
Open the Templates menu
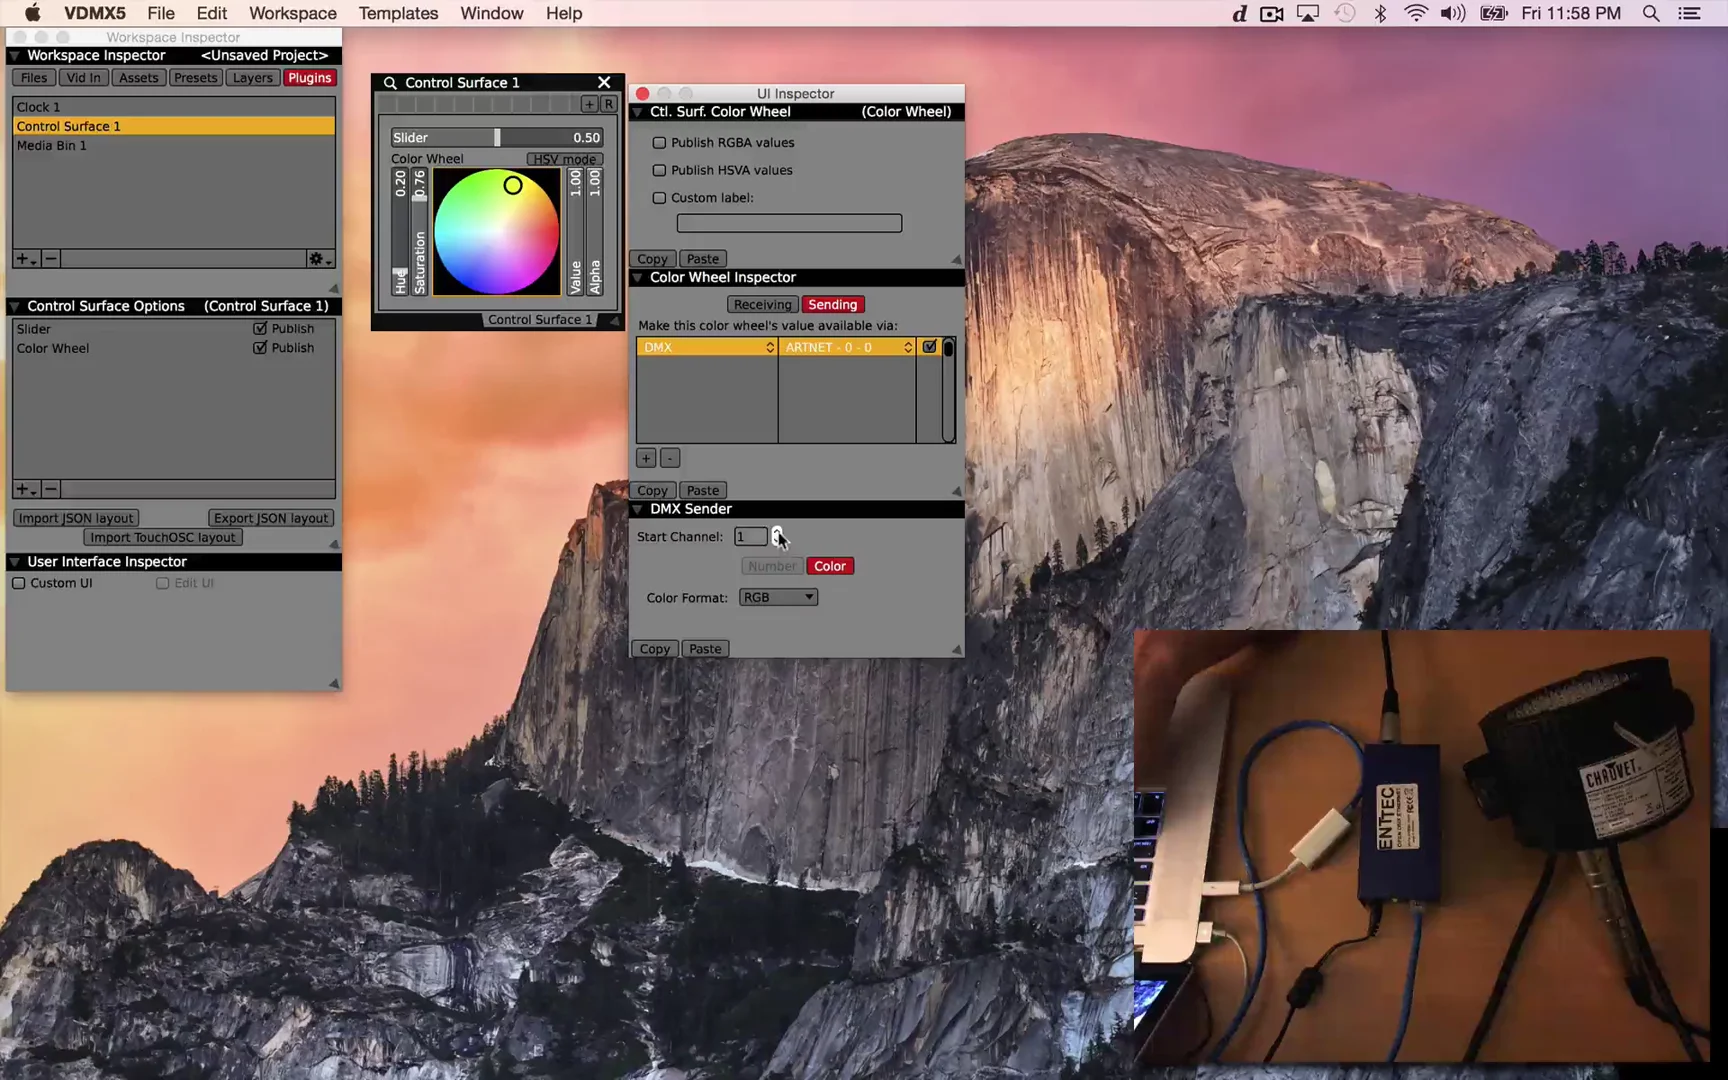pos(398,13)
